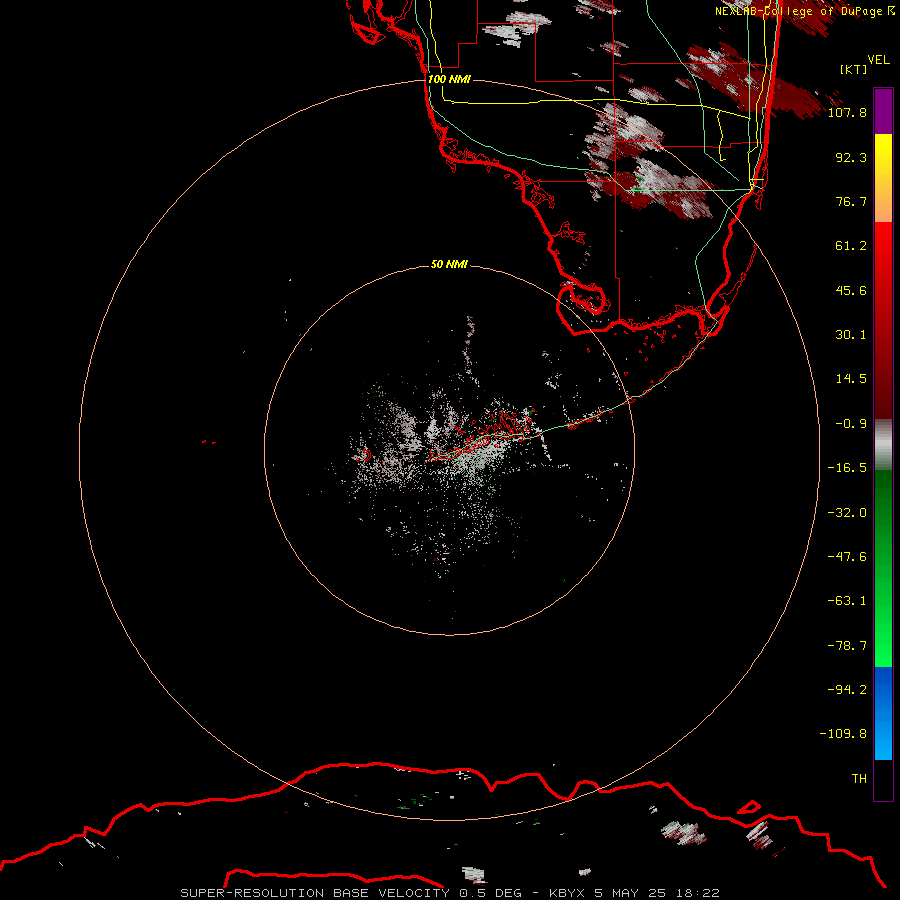Click the -32.0 legend value
The height and width of the screenshot is (900, 900).
click(847, 513)
